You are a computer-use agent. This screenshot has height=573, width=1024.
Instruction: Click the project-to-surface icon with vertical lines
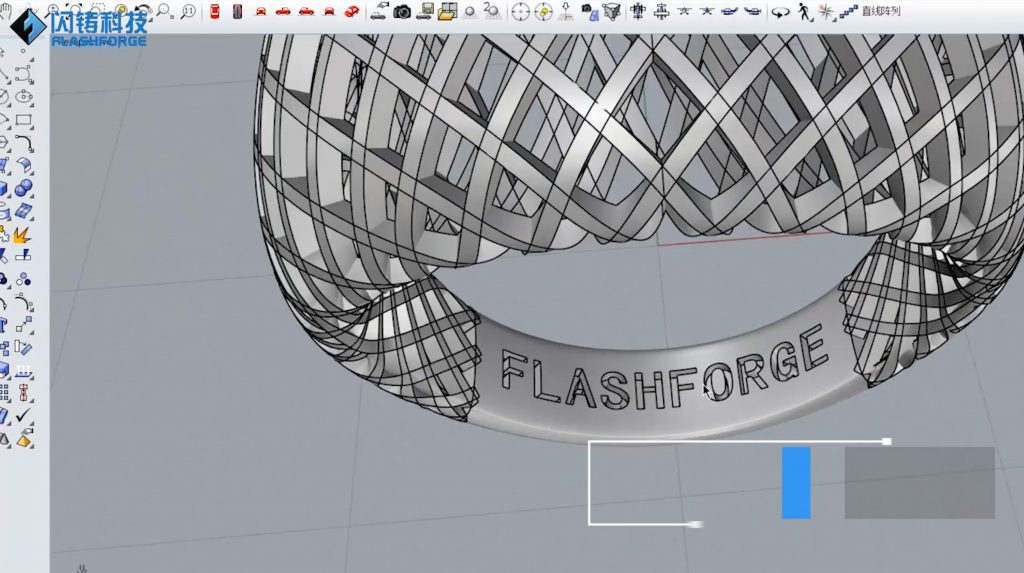(24, 371)
